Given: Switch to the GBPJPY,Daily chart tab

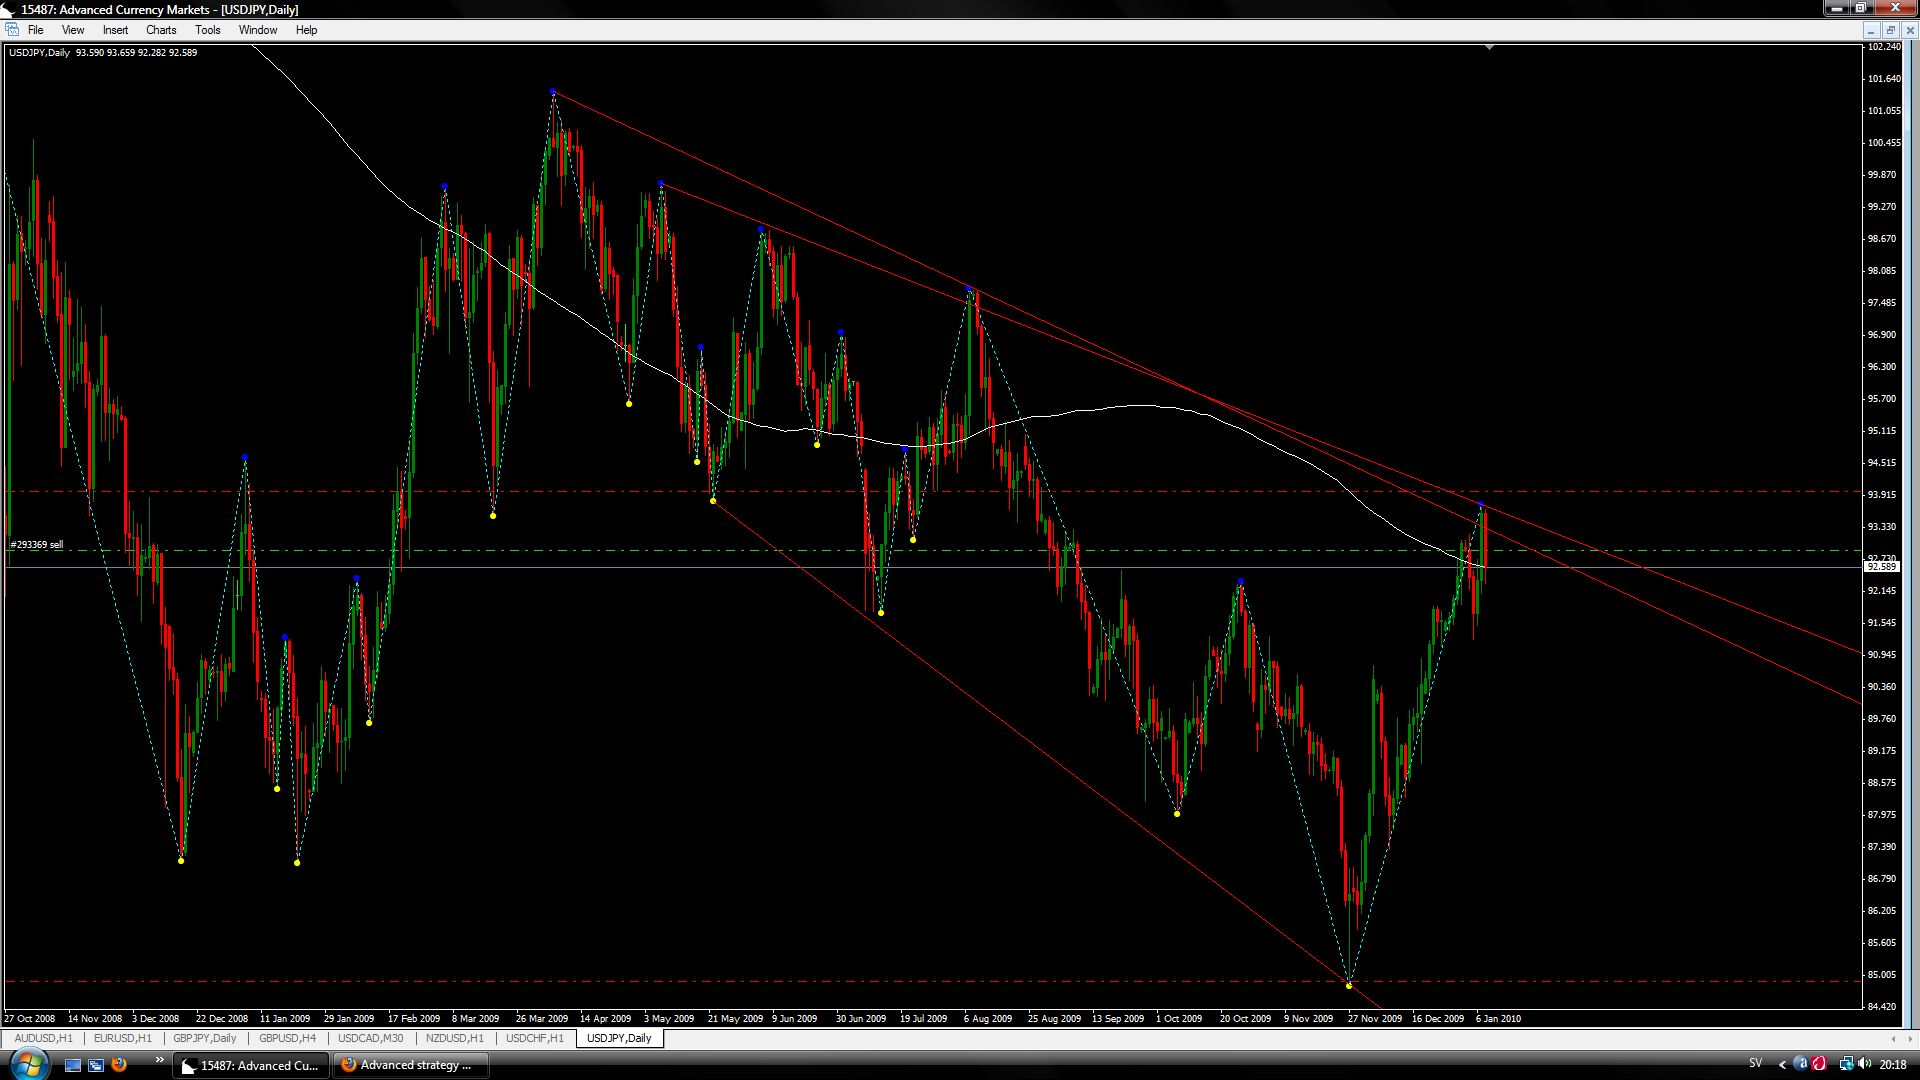Looking at the screenshot, I should pos(205,1038).
